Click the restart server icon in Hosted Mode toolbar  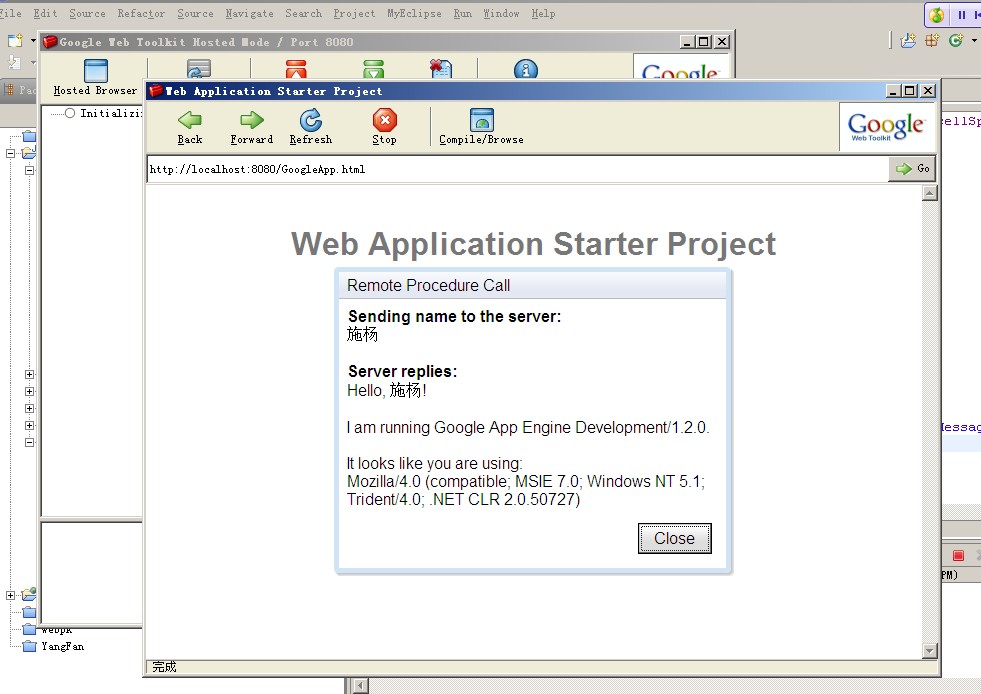198,69
